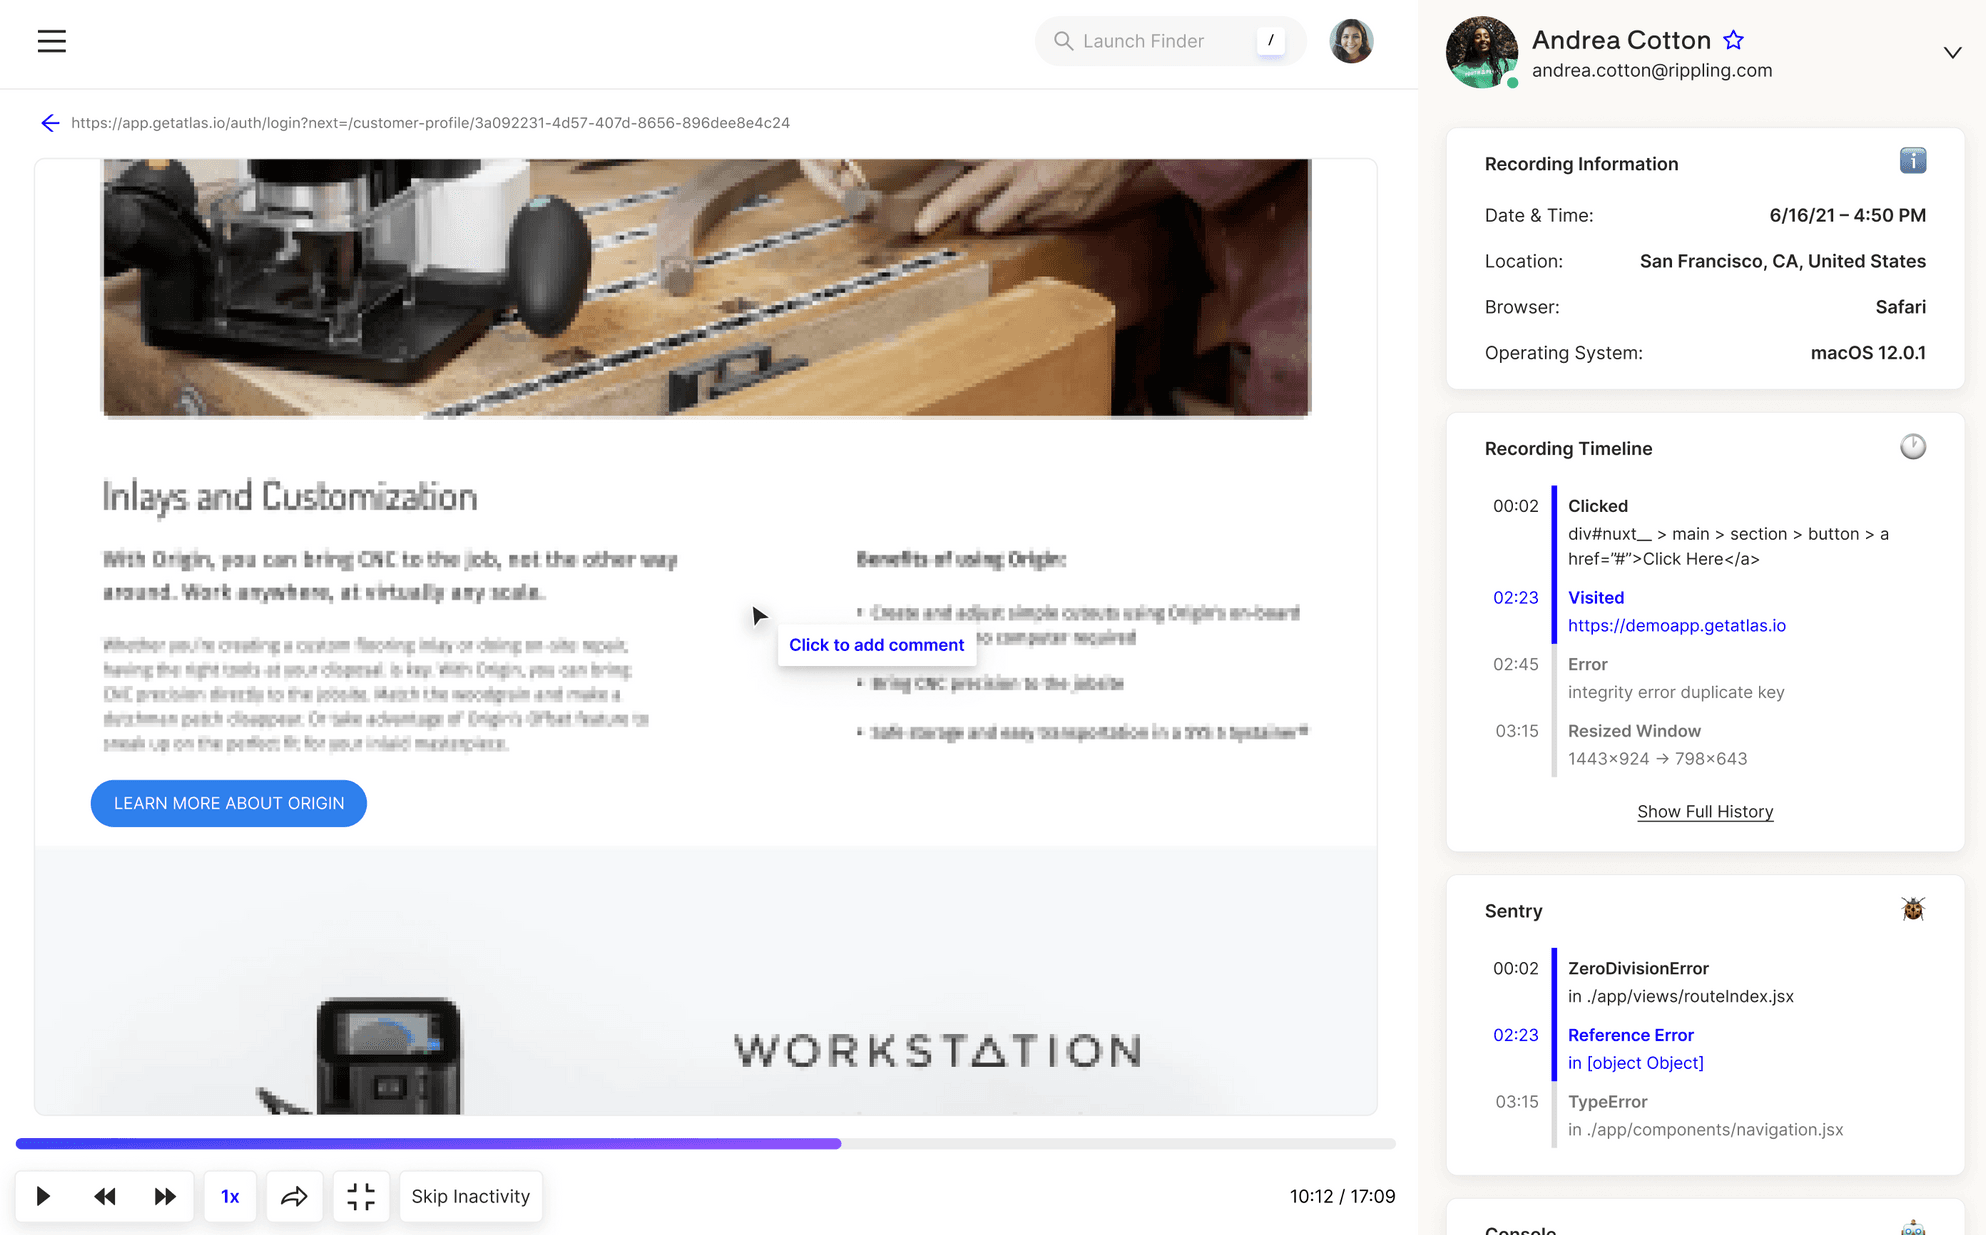Viewport: 1986px width, 1235px height.
Task: Click the Skip Inactivity toggle button
Action: [471, 1195]
